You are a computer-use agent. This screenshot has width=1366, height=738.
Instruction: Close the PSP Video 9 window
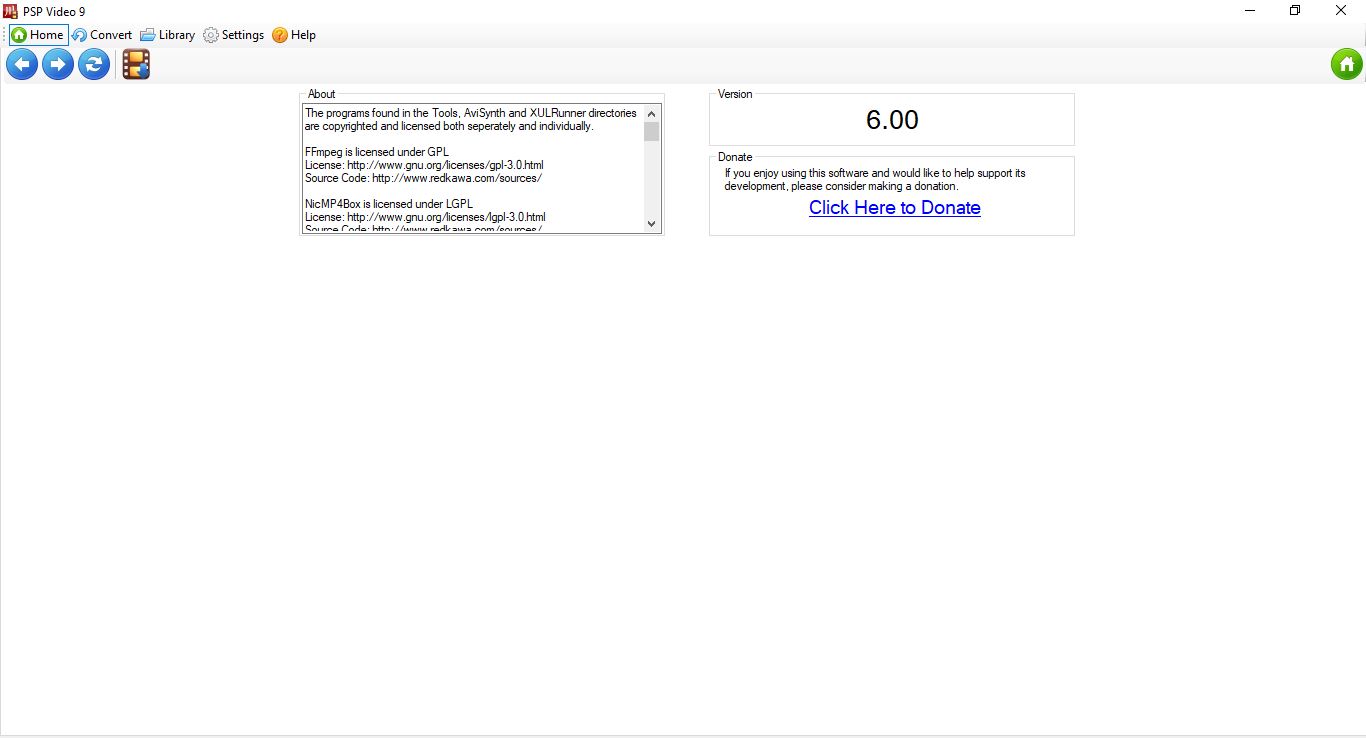pos(1341,11)
